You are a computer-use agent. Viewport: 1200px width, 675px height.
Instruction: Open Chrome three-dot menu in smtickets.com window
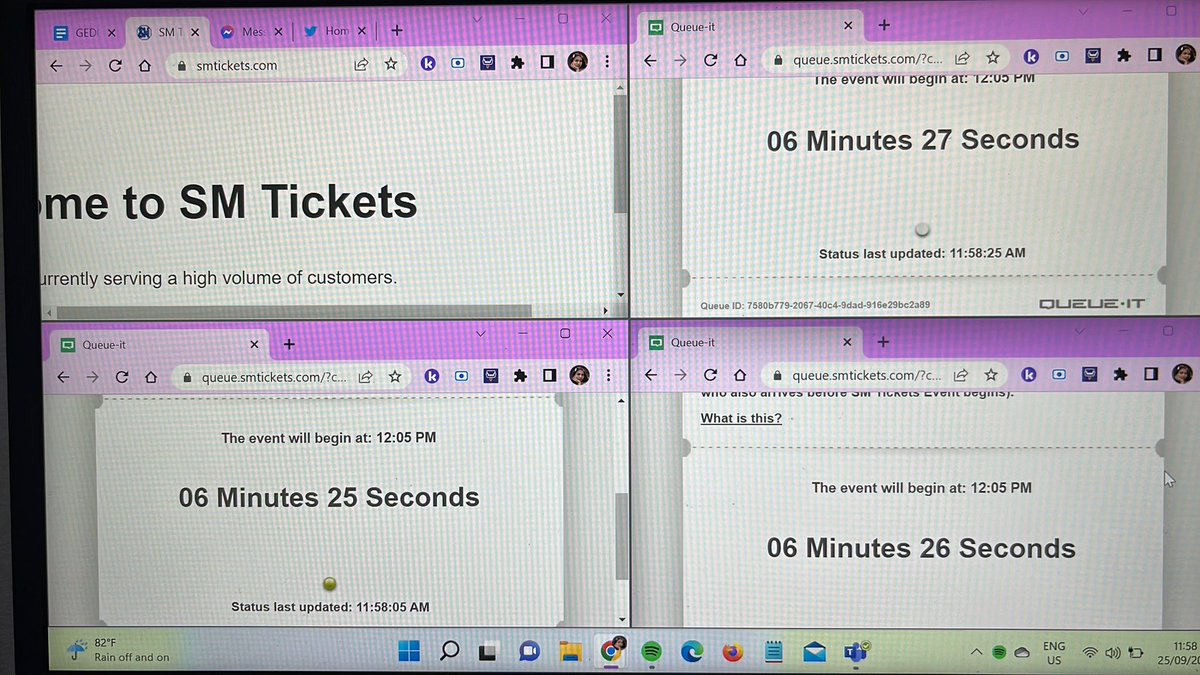(607, 62)
